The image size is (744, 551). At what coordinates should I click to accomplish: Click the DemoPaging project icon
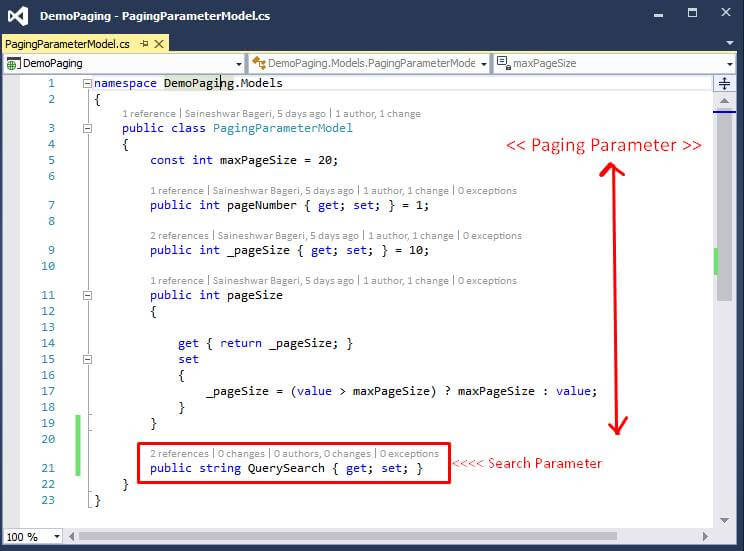pos(13,64)
